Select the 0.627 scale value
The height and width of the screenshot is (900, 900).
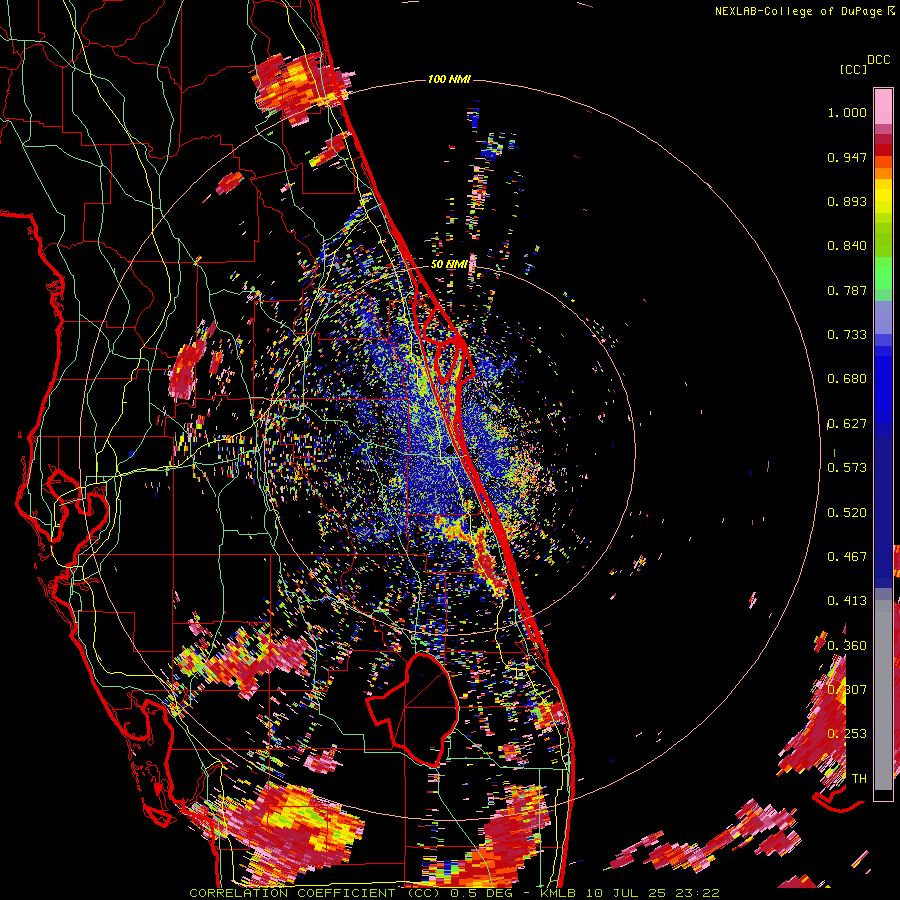(847, 424)
